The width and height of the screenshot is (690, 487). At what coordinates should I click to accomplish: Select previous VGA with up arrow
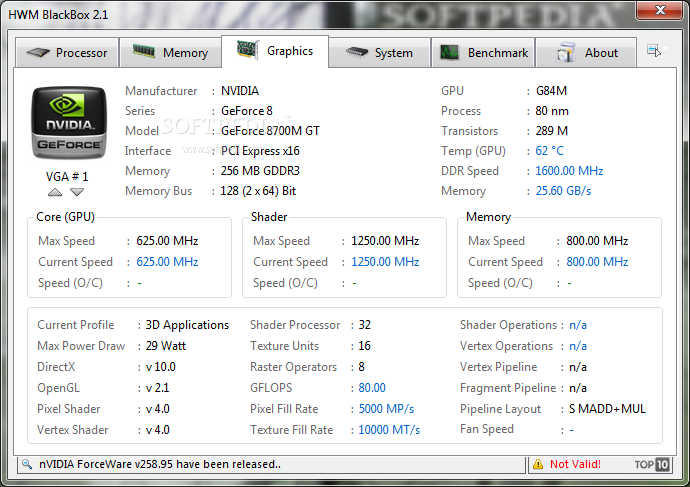coord(55,192)
